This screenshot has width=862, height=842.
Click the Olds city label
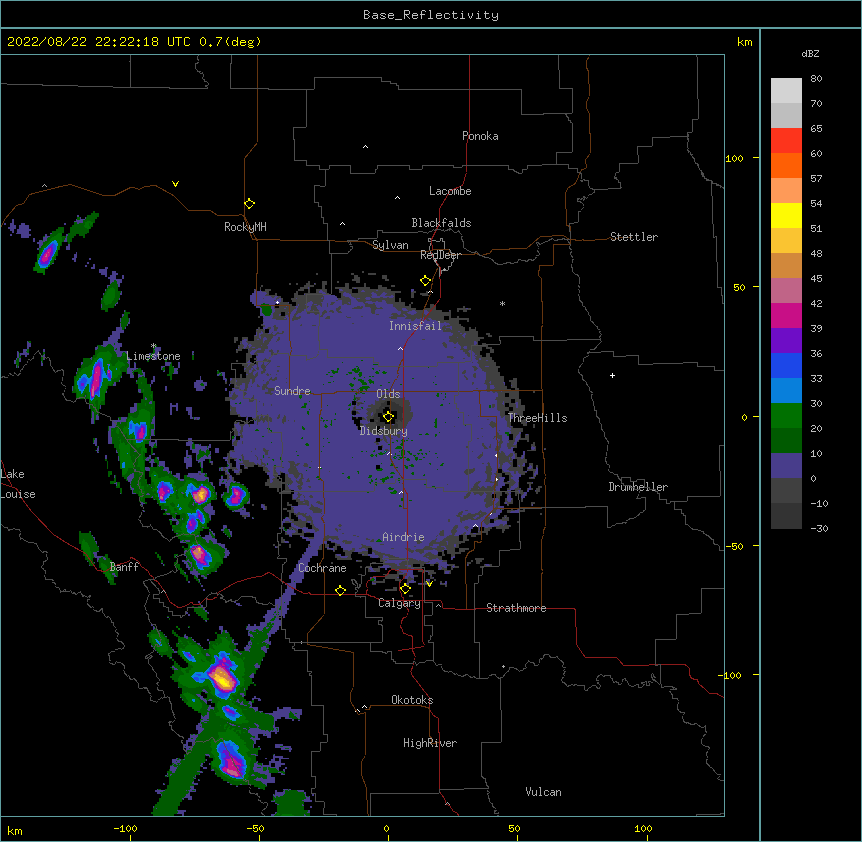388,394
